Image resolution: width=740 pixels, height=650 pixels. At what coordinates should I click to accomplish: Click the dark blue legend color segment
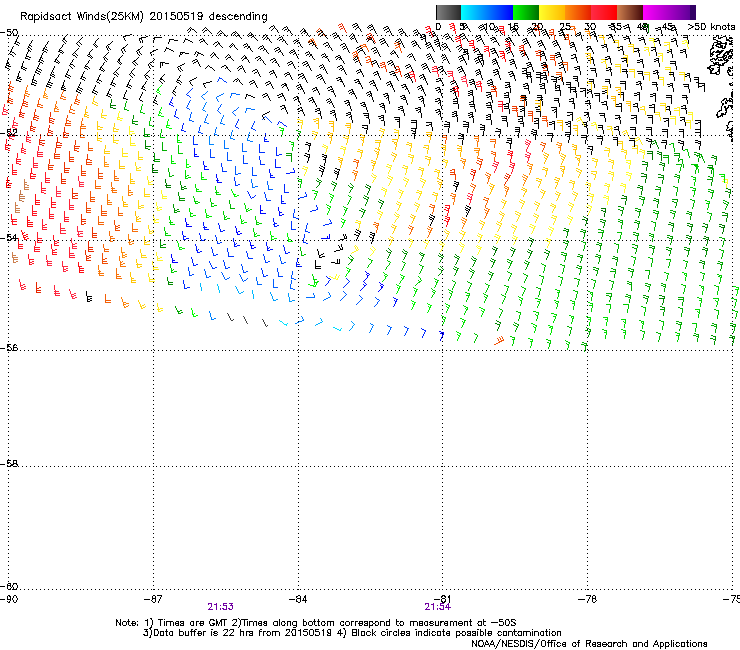pyautogui.click(x=500, y=12)
